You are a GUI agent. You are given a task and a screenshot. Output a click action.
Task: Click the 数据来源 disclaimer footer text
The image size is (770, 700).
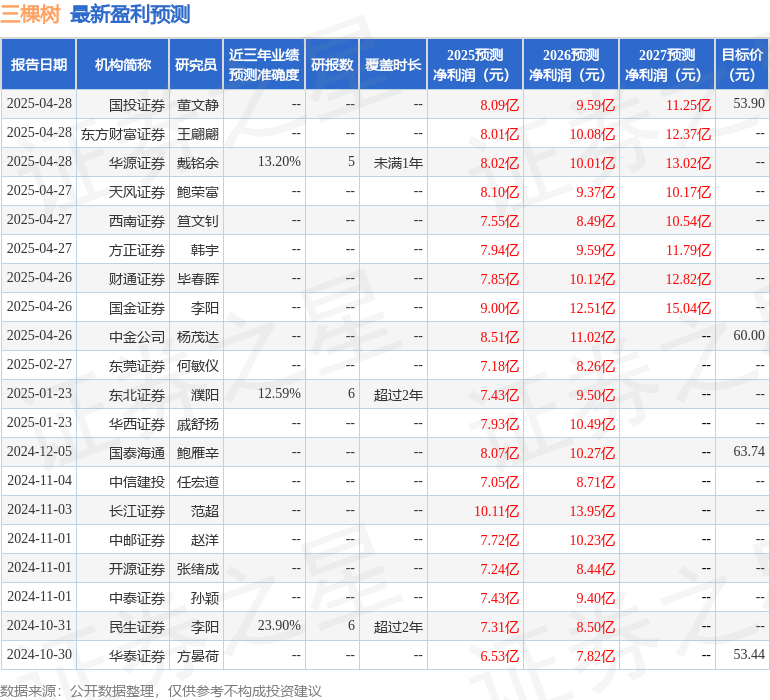pos(161,691)
